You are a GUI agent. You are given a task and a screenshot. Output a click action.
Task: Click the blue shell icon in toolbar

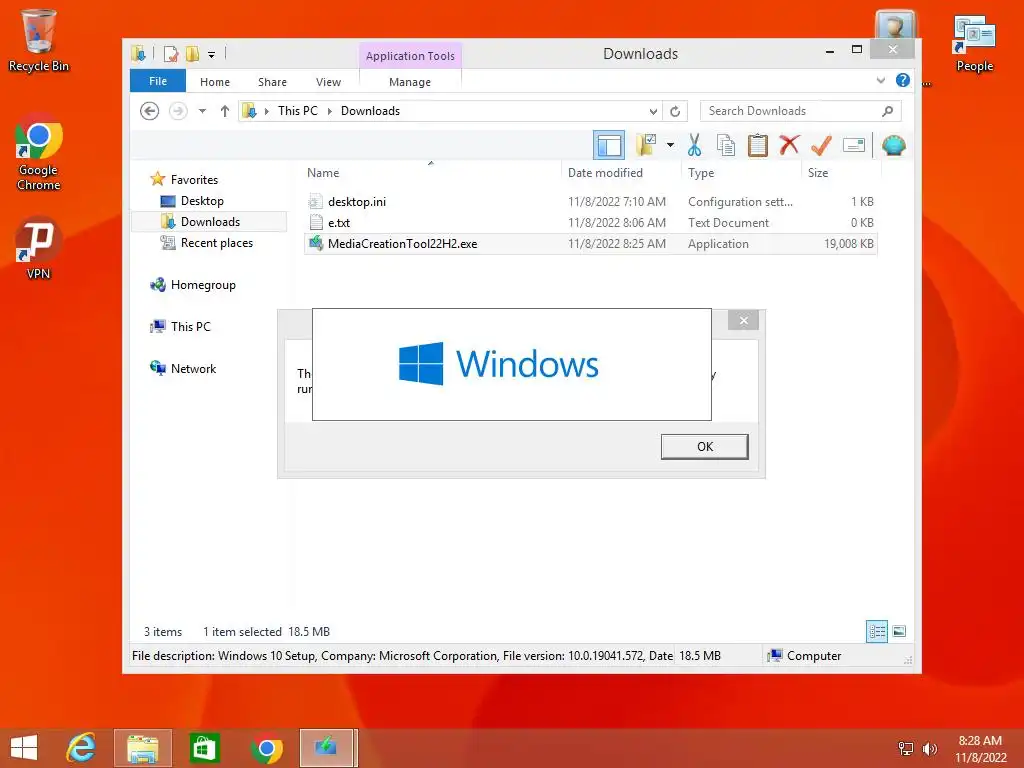tap(893, 145)
